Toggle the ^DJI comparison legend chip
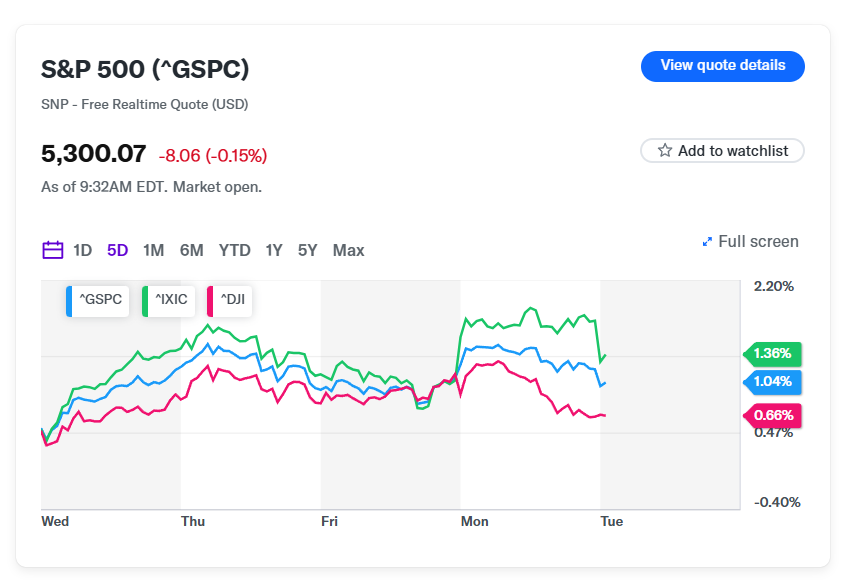Screen dimensions: 856x585 click(x=229, y=301)
